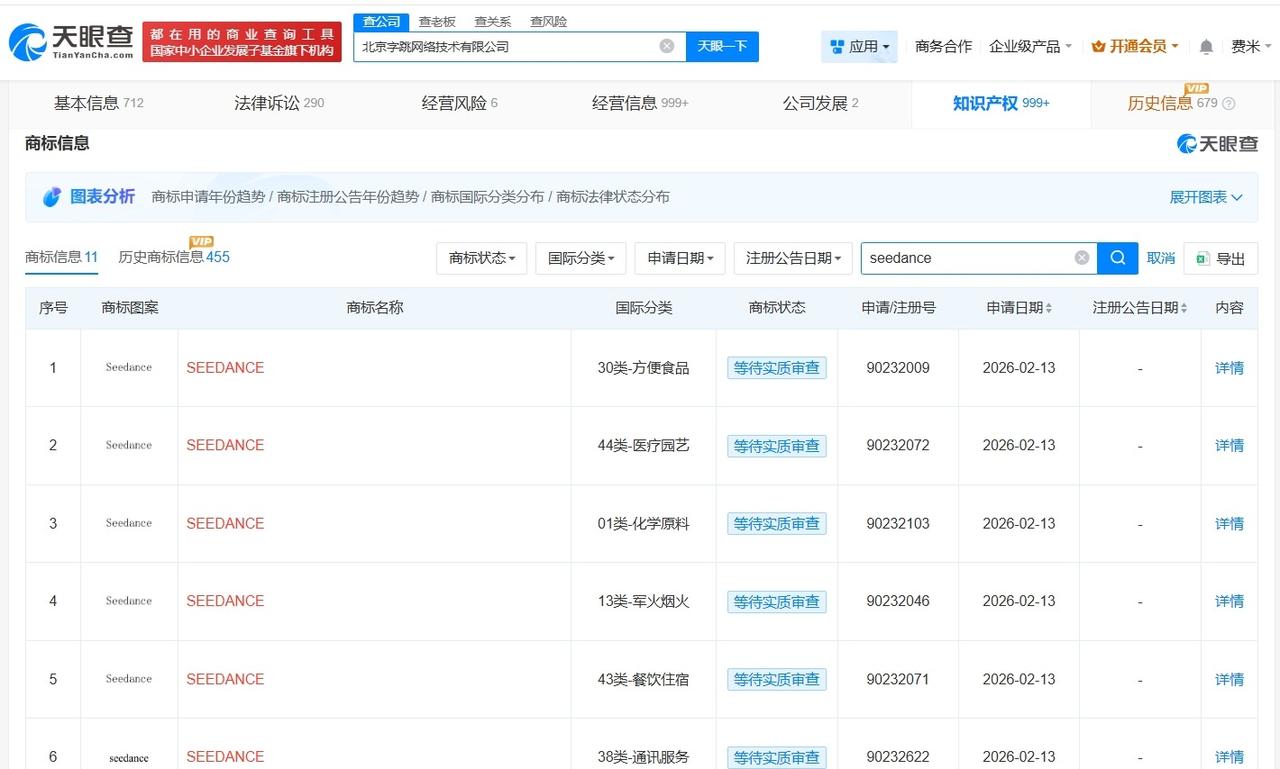
Task: Open the 费米 account dropdown
Action: click(x=1250, y=45)
